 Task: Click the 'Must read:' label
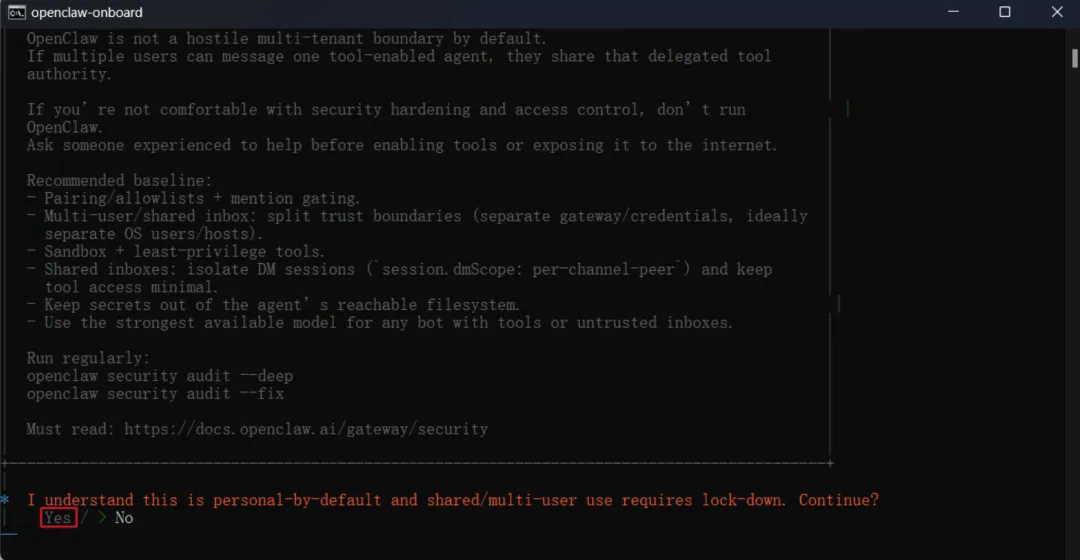[x=71, y=429]
